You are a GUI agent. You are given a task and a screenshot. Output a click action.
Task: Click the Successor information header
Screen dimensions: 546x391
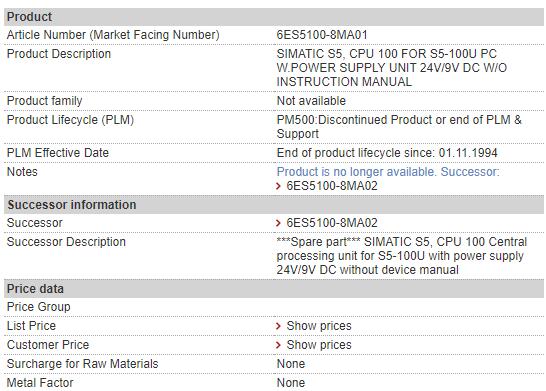274,205
